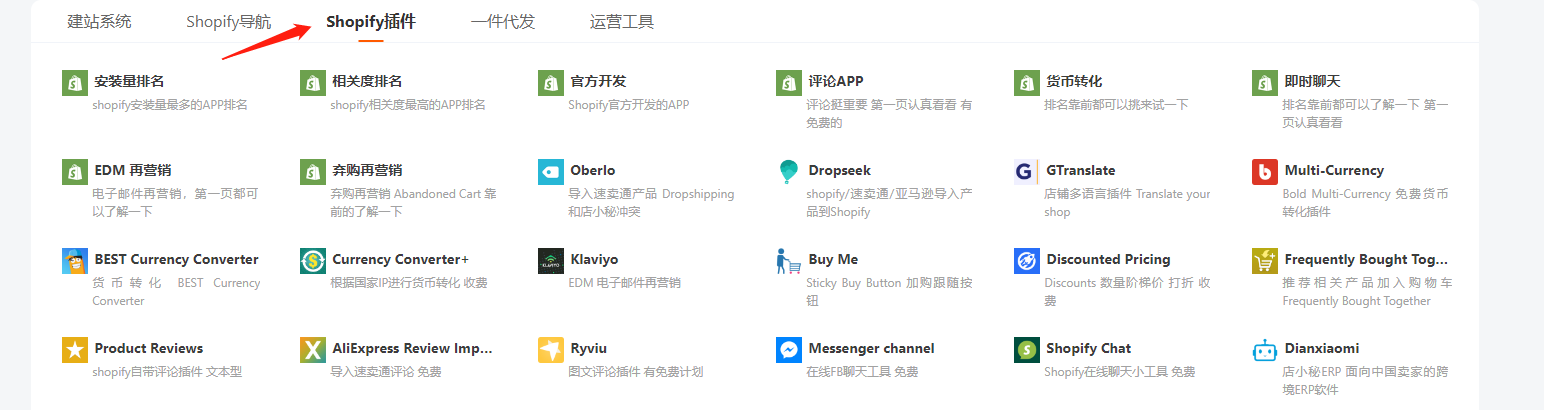1544x410 pixels.
Task: Select the 一件代发 tab
Action: point(503,21)
